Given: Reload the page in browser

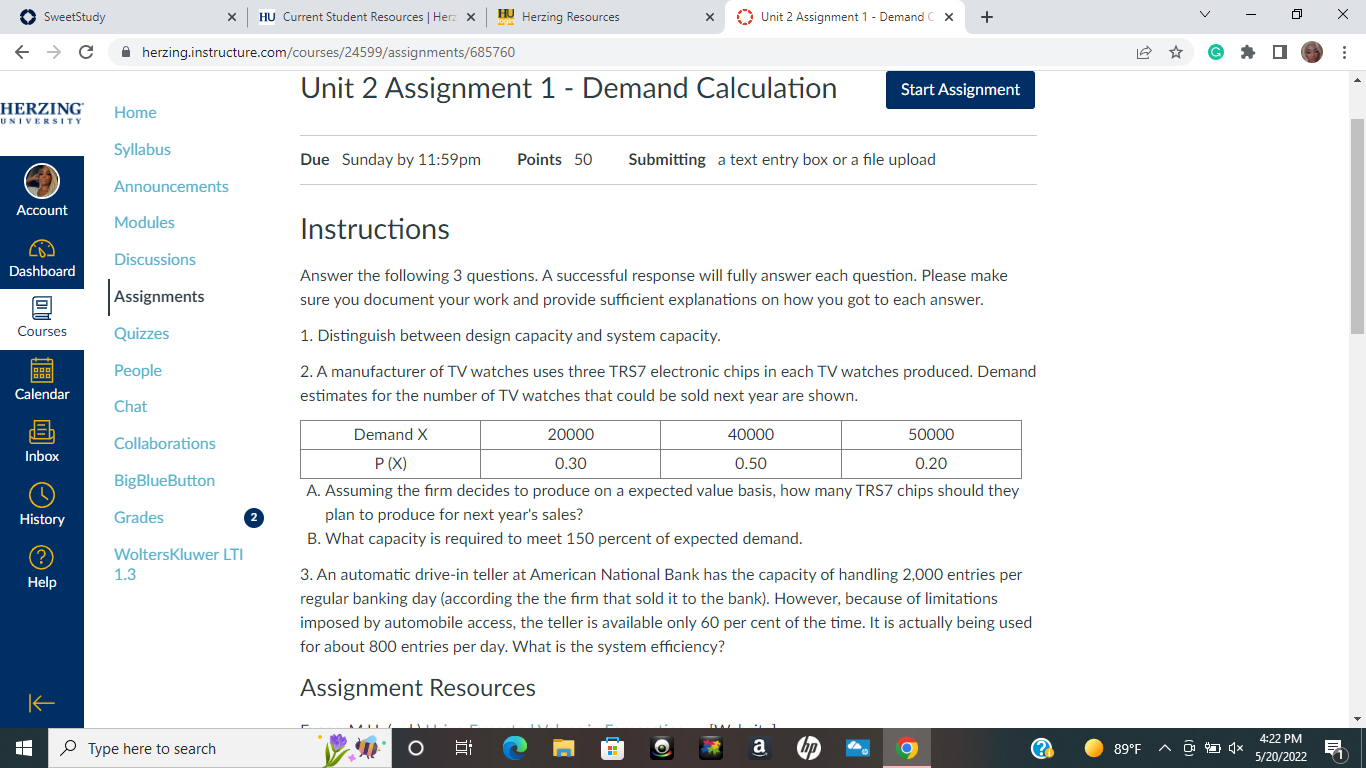Looking at the screenshot, I should (86, 52).
